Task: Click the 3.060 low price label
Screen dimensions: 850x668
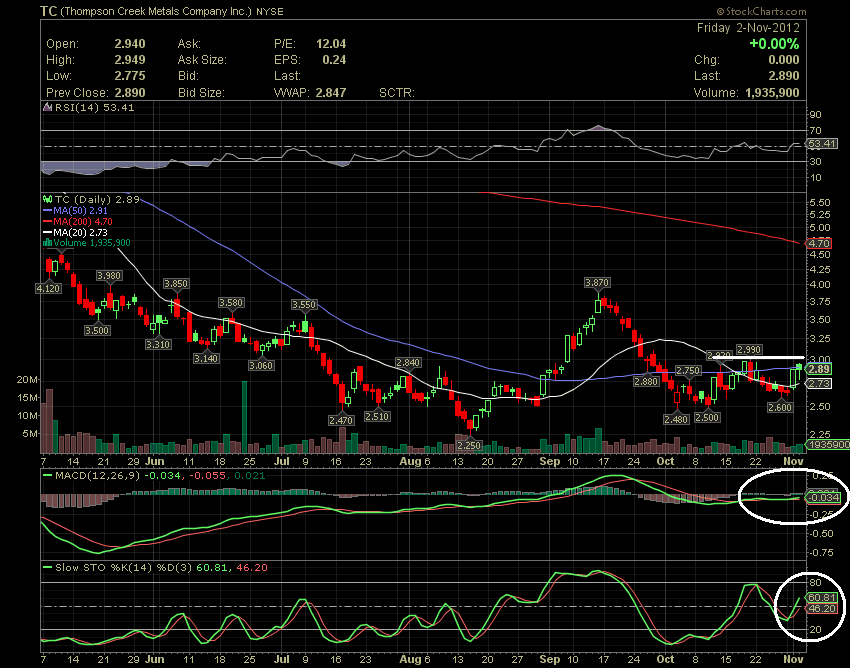Action: (261, 365)
